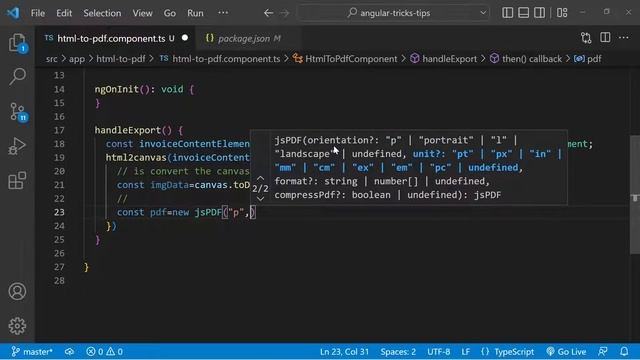Viewport: 640px width, 360px height.
Task: Open the File menu
Action: point(38,13)
